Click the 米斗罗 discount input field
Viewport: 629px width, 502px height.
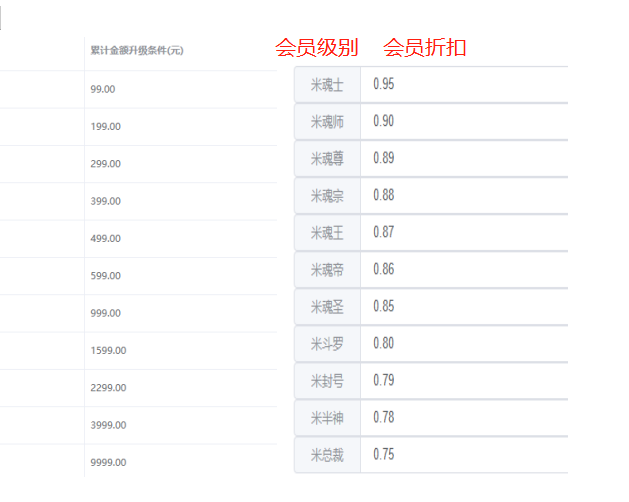click(465, 343)
